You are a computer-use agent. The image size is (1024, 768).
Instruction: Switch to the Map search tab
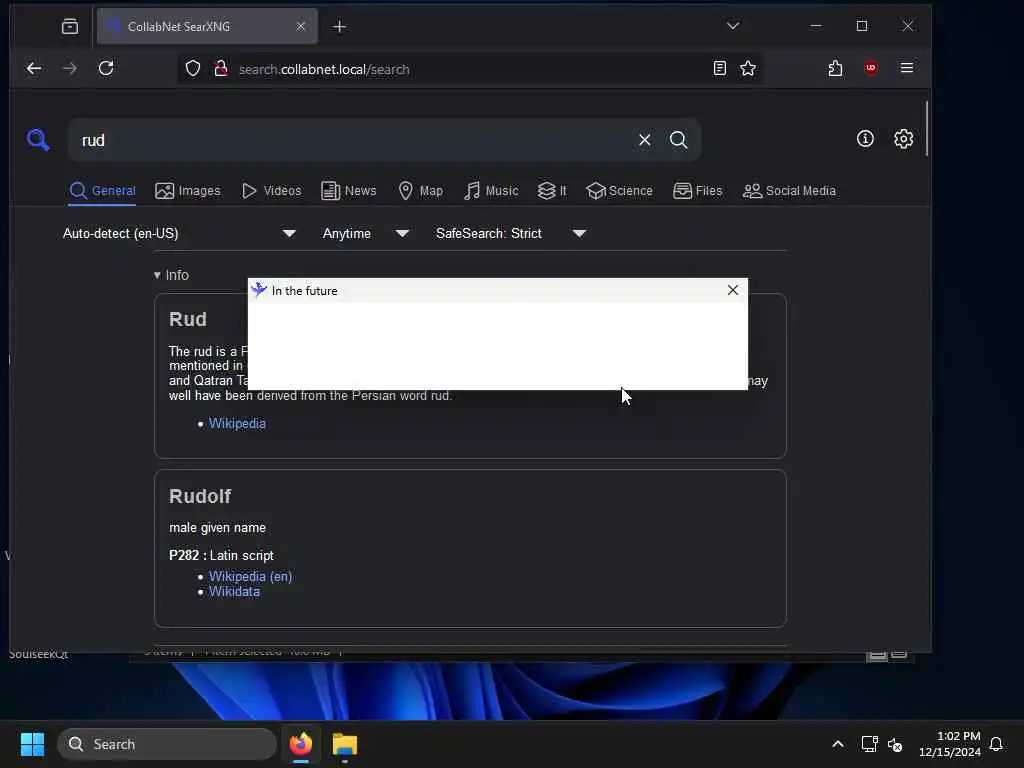coord(421,191)
